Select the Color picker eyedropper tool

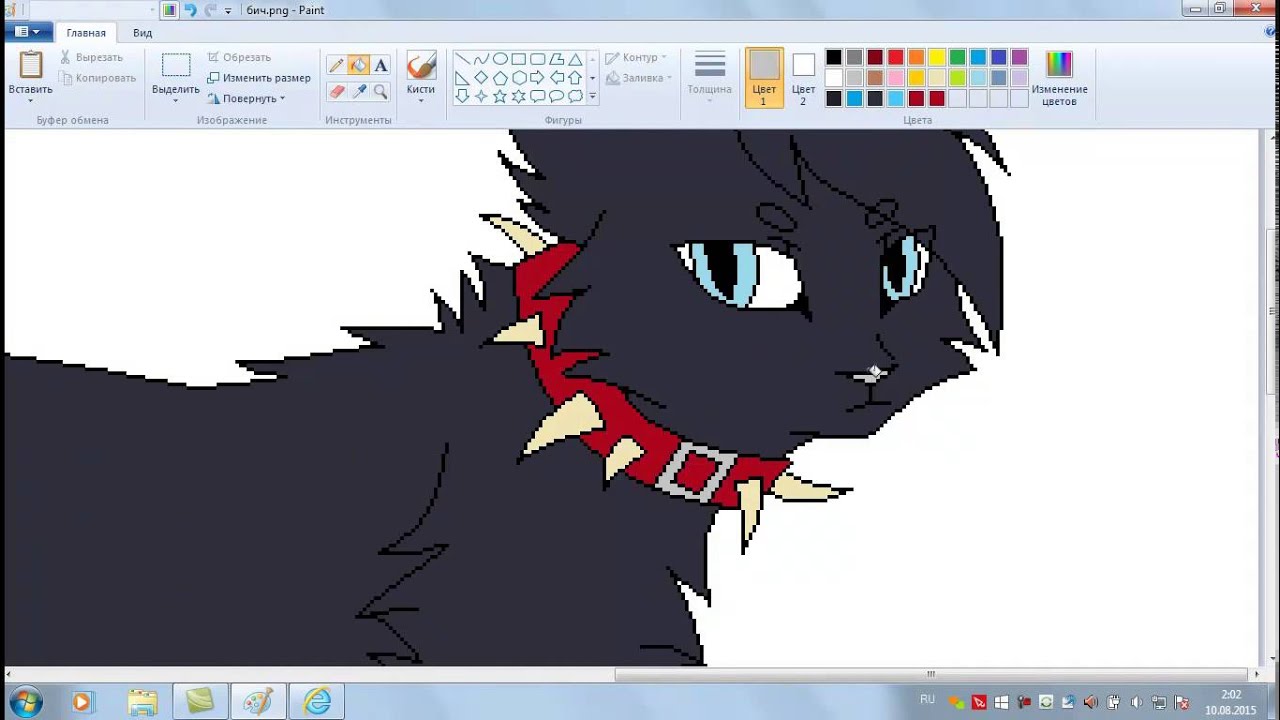(x=359, y=91)
